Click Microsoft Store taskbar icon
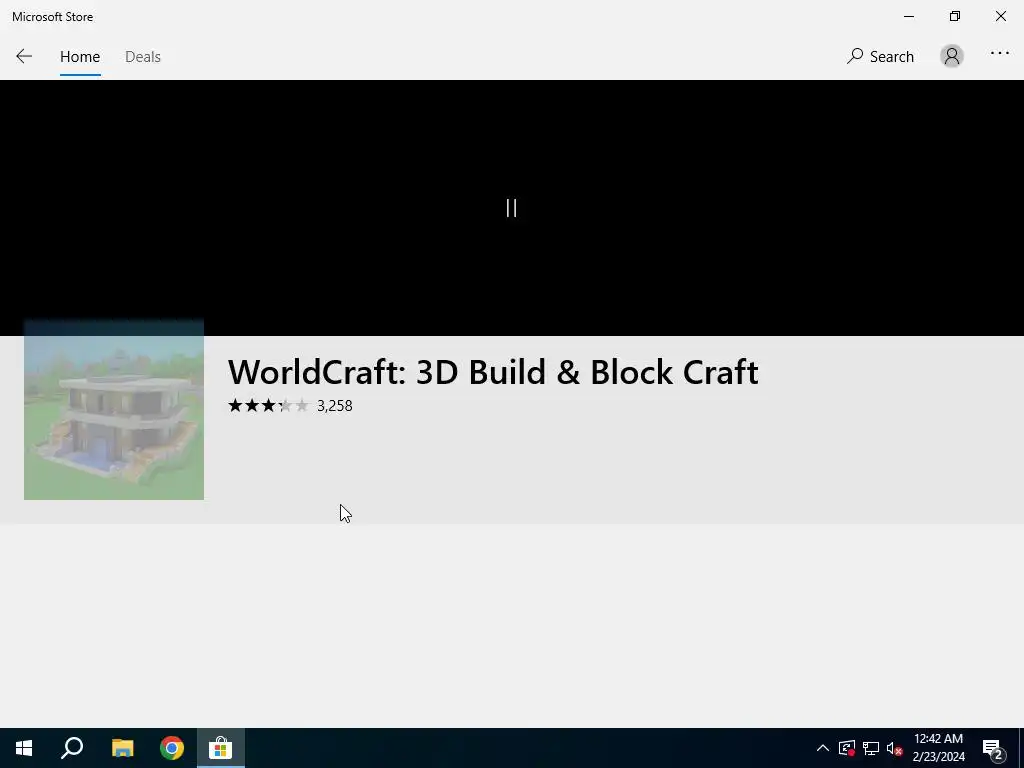 click(221, 748)
